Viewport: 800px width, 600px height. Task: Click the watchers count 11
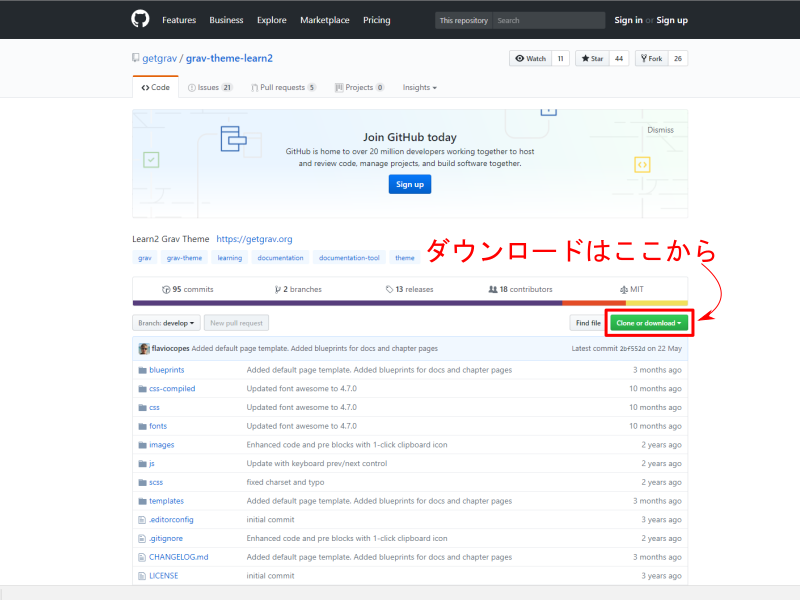click(x=560, y=58)
